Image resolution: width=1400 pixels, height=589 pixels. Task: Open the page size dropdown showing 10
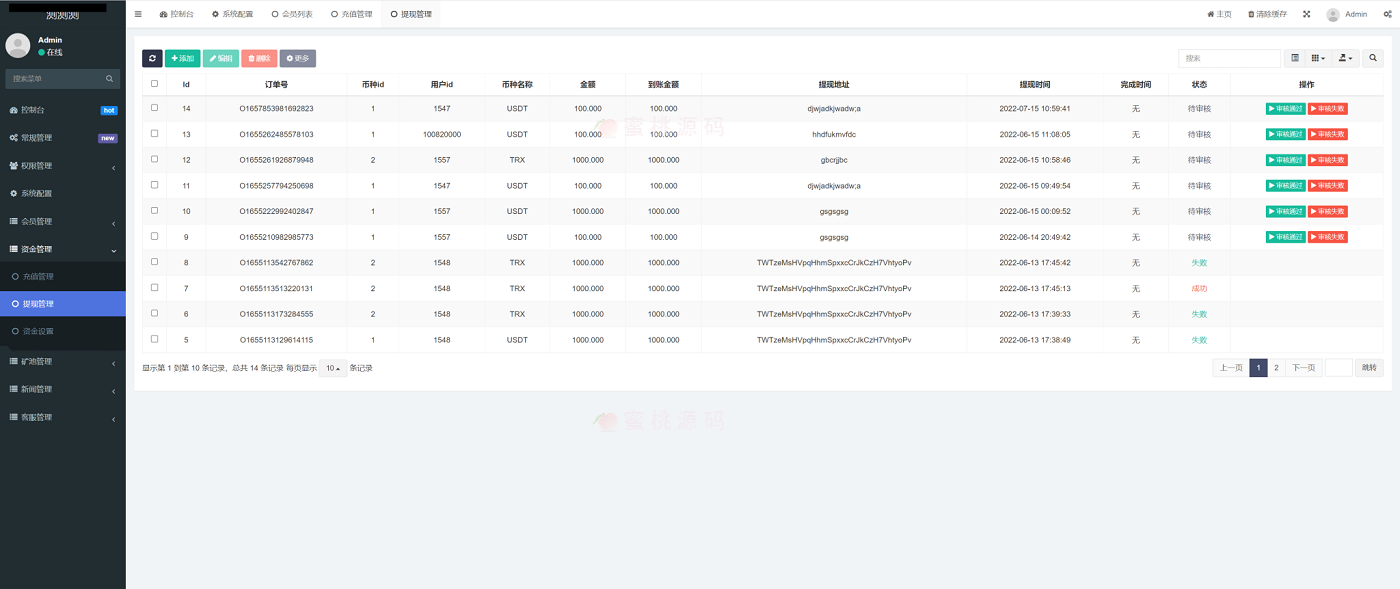(333, 368)
